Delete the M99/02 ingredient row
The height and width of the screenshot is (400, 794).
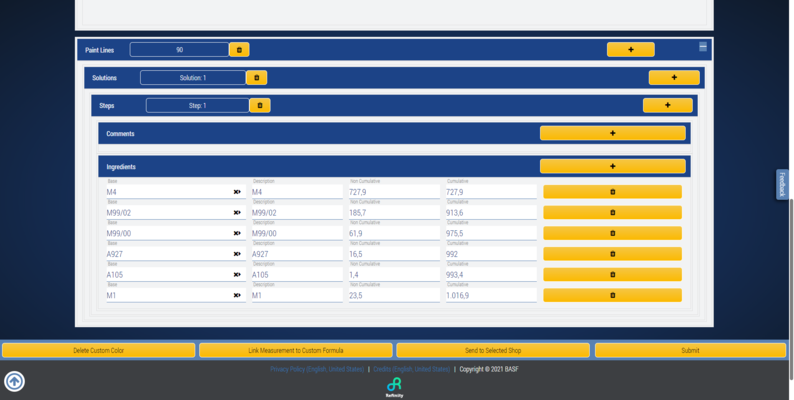coord(612,213)
